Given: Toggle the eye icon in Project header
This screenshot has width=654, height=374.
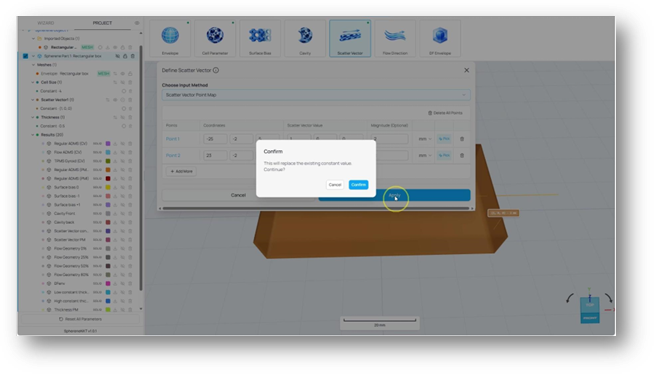Looking at the screenshot, I should [137, 23].
